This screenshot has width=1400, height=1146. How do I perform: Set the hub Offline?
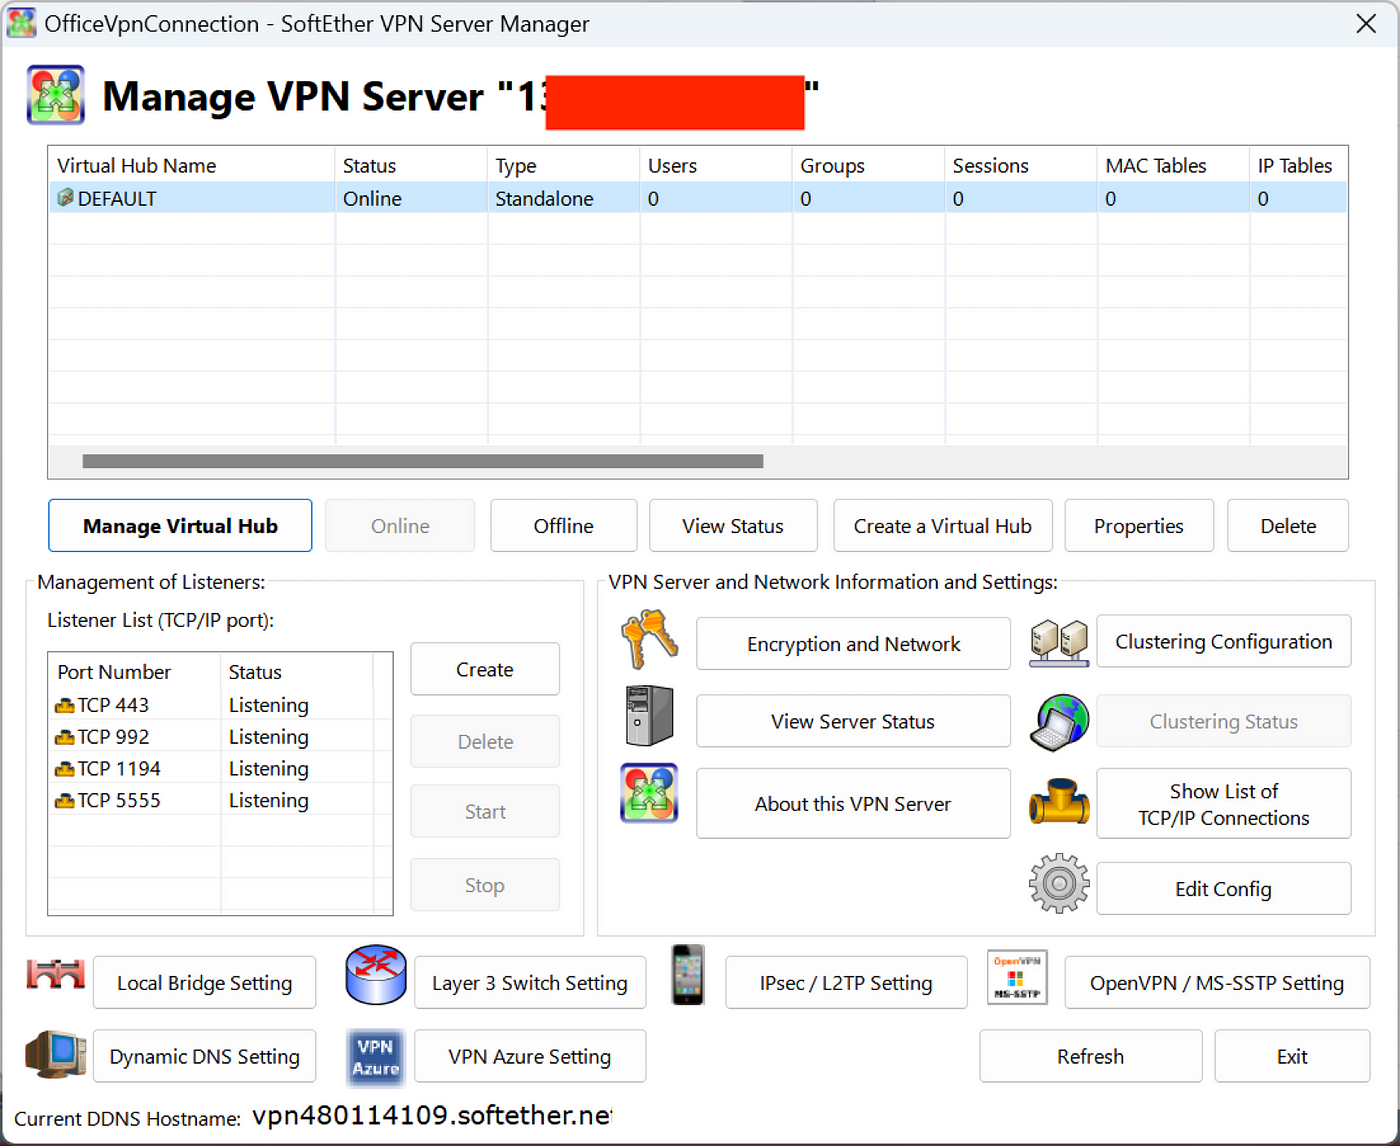pos(563,526)
